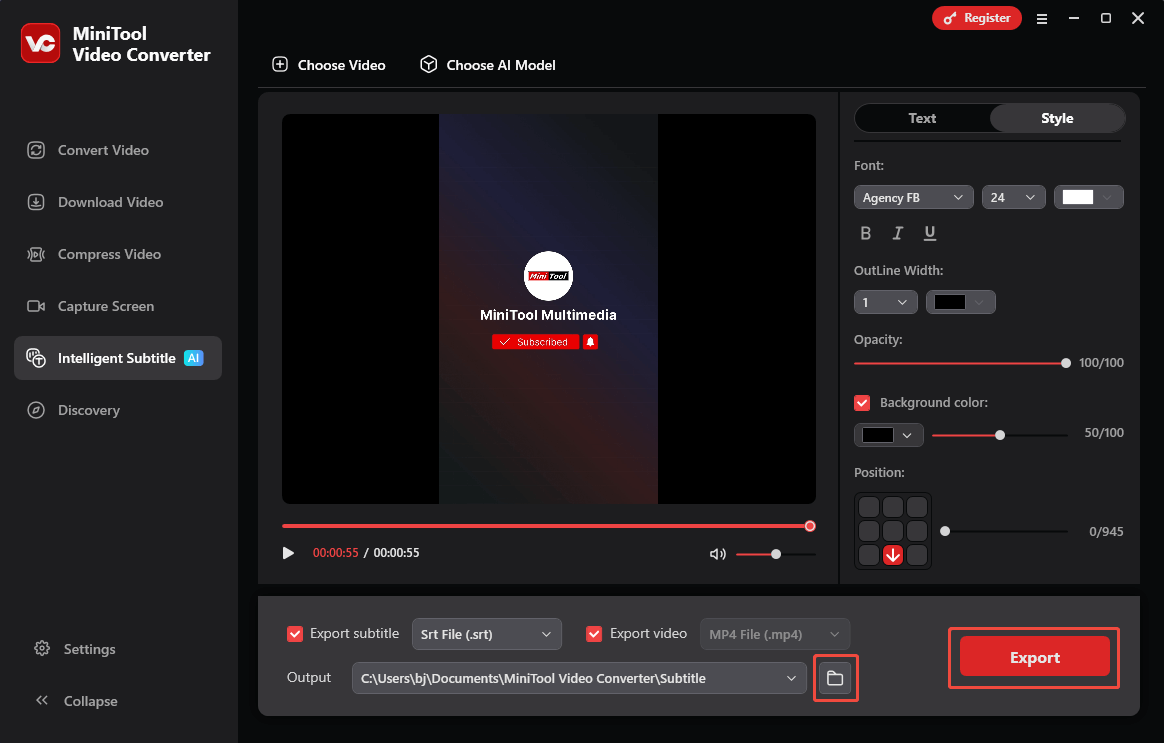1164x743 pixels.
Task: Open the Srt File format dropdown
Action: (486, 634)
